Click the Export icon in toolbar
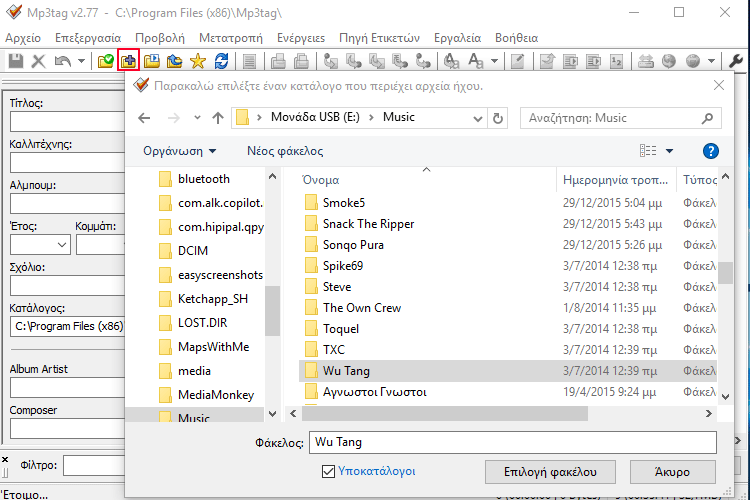 click(547, 61)
